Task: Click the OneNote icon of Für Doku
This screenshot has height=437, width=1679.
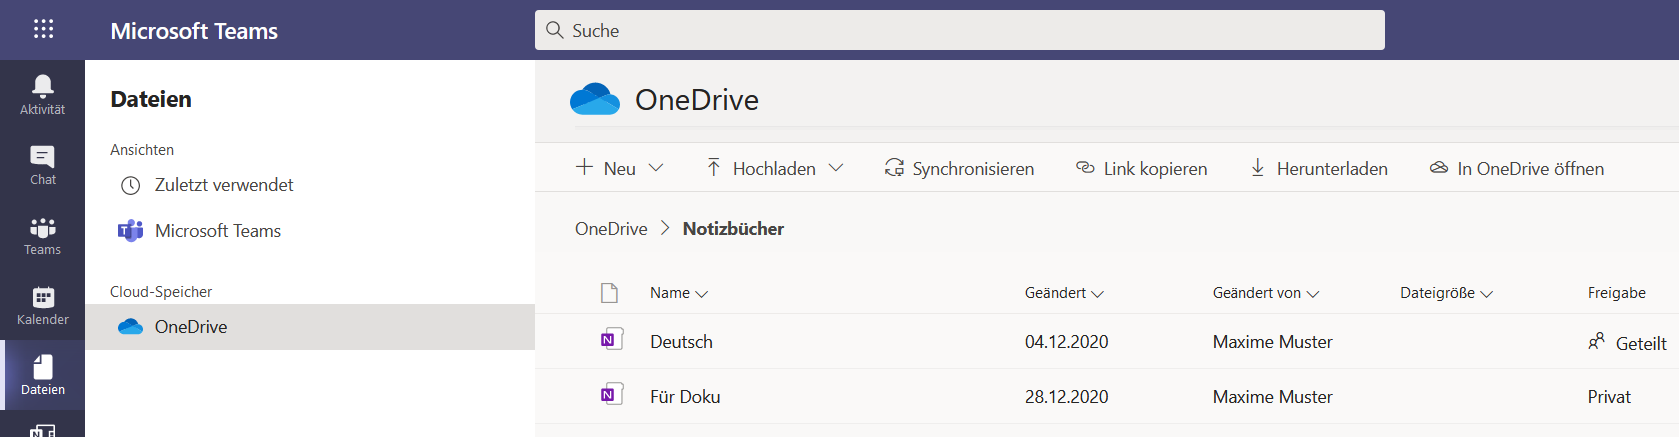Action: (x=611, y=394)
